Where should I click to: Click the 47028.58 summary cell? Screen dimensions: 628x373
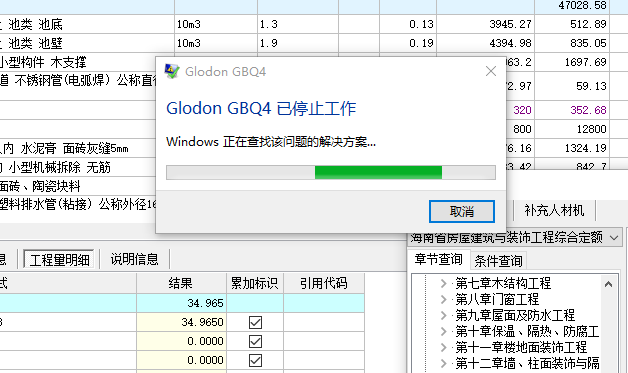(572, 6)
